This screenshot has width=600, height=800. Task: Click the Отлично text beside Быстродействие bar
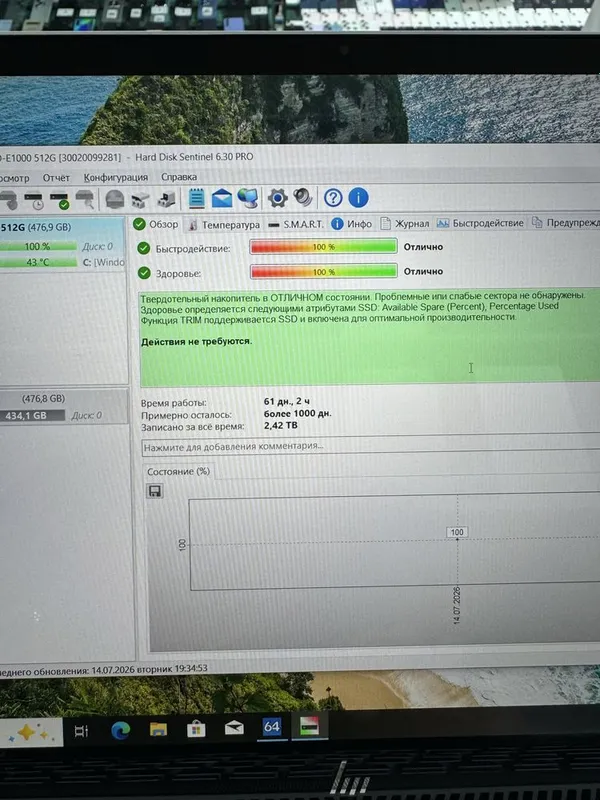(423, 247)
